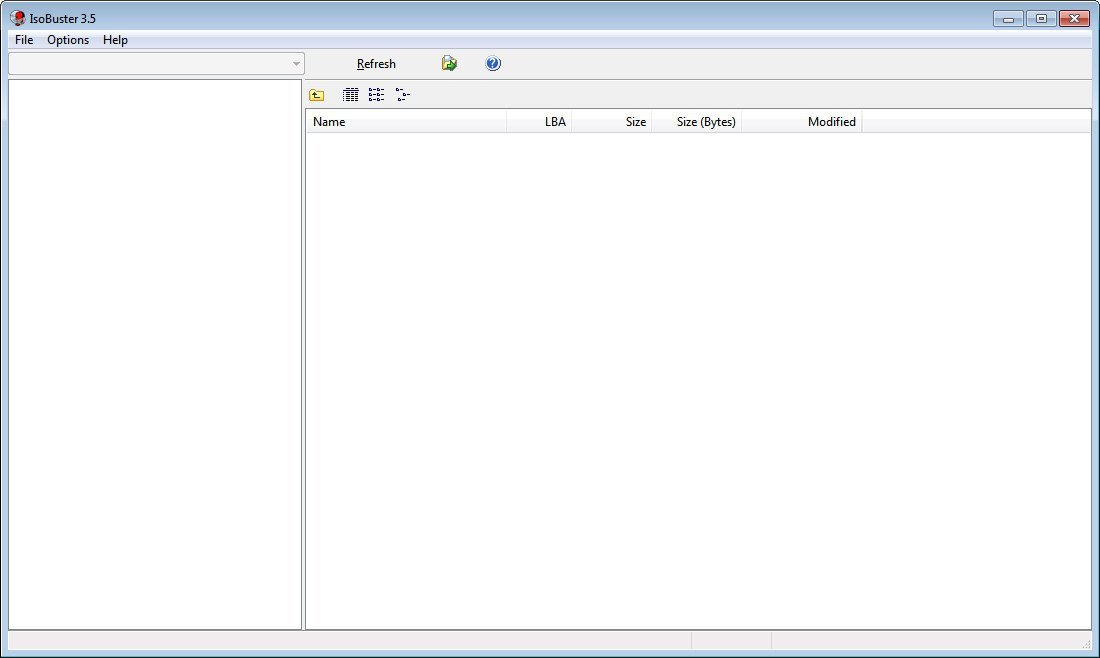Choose the cascading tree view icon
Screen dimensions: 1100x658
(x=402, y=93)
